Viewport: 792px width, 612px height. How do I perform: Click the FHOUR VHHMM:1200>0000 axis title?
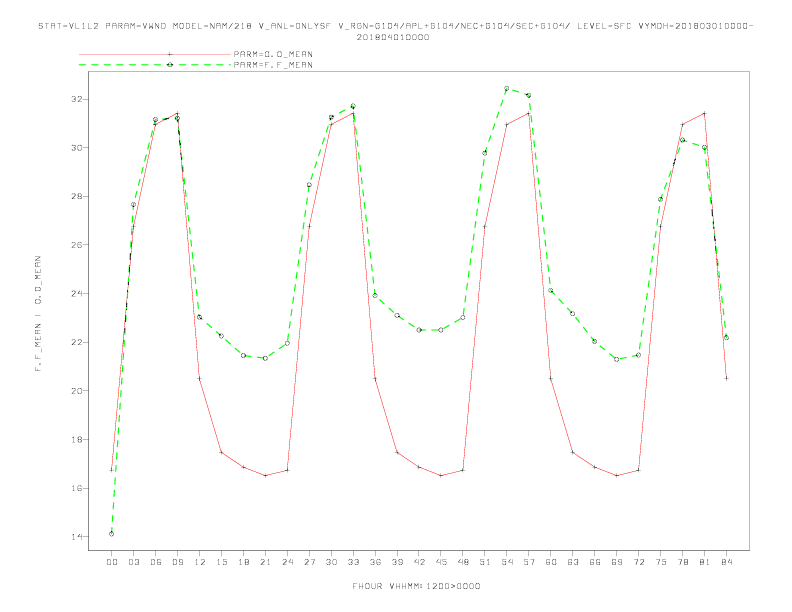[x=416, y=586]
